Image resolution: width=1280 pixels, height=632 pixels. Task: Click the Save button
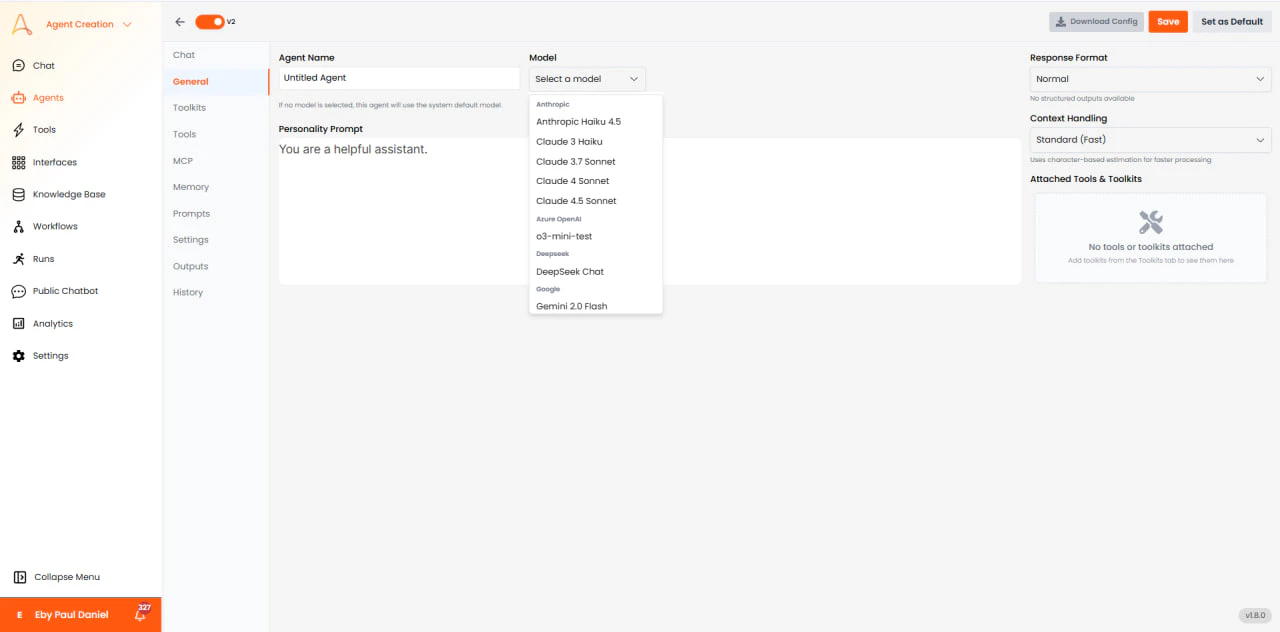1168,21
